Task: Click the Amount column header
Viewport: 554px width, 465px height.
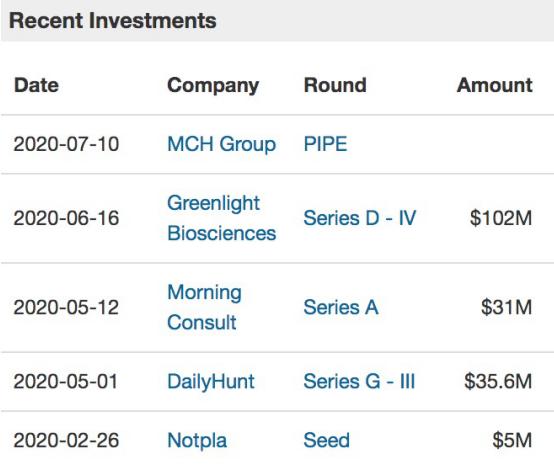Action: 495,85
